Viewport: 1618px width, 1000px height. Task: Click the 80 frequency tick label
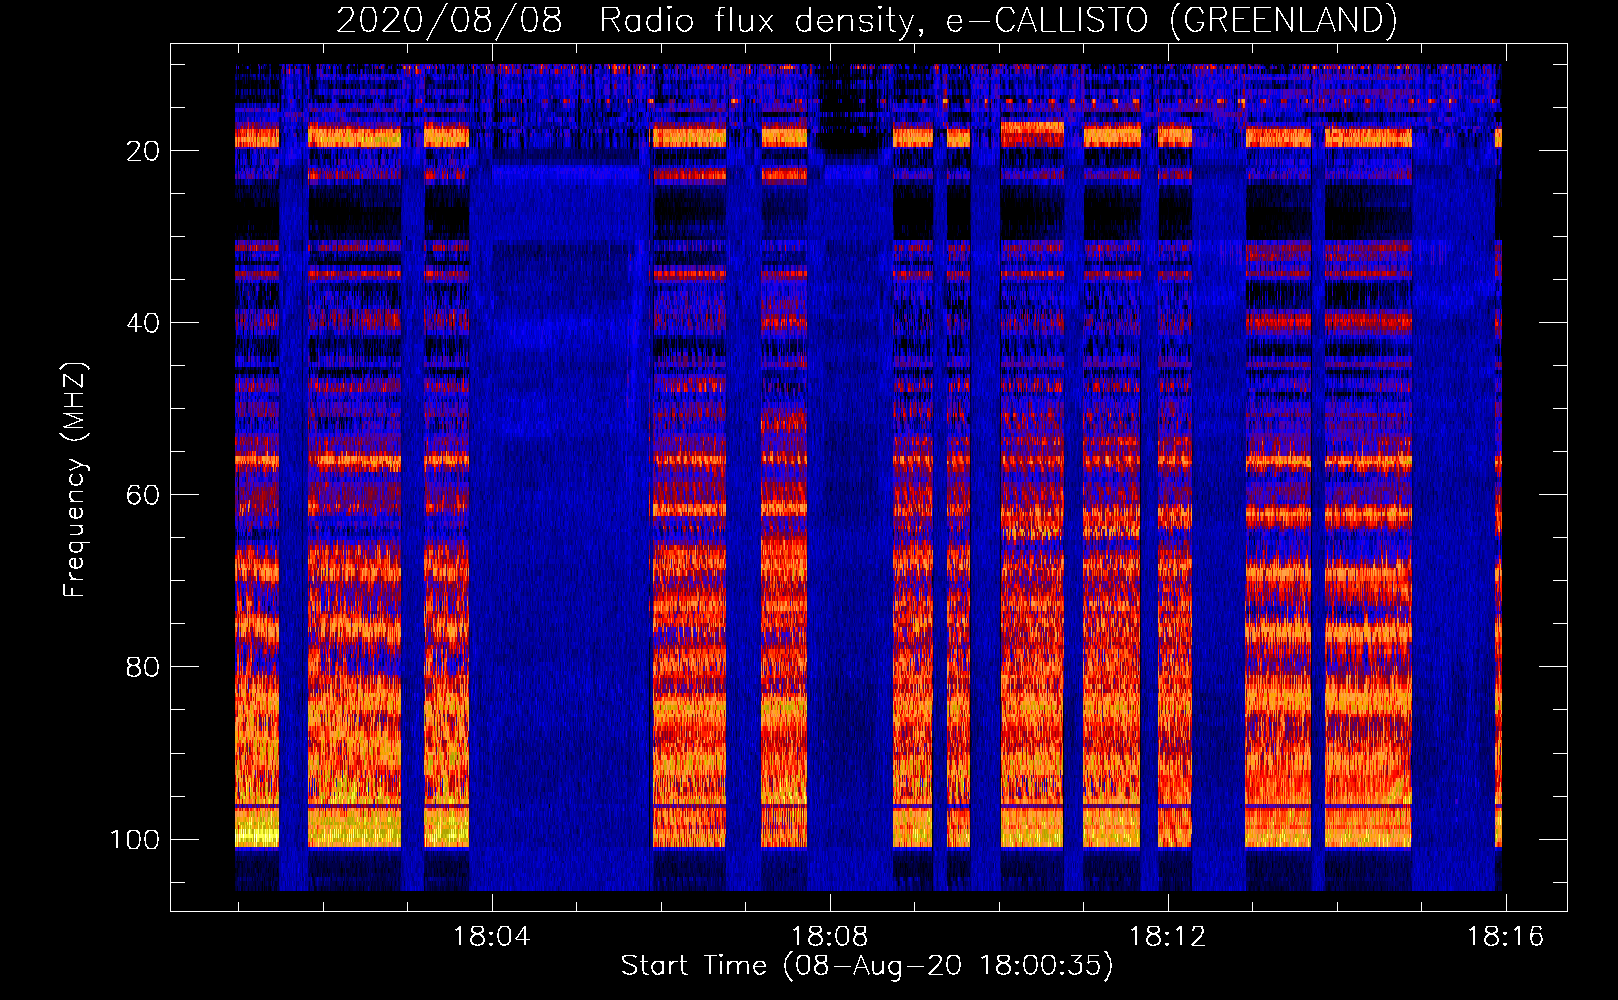tap(143, 667)
